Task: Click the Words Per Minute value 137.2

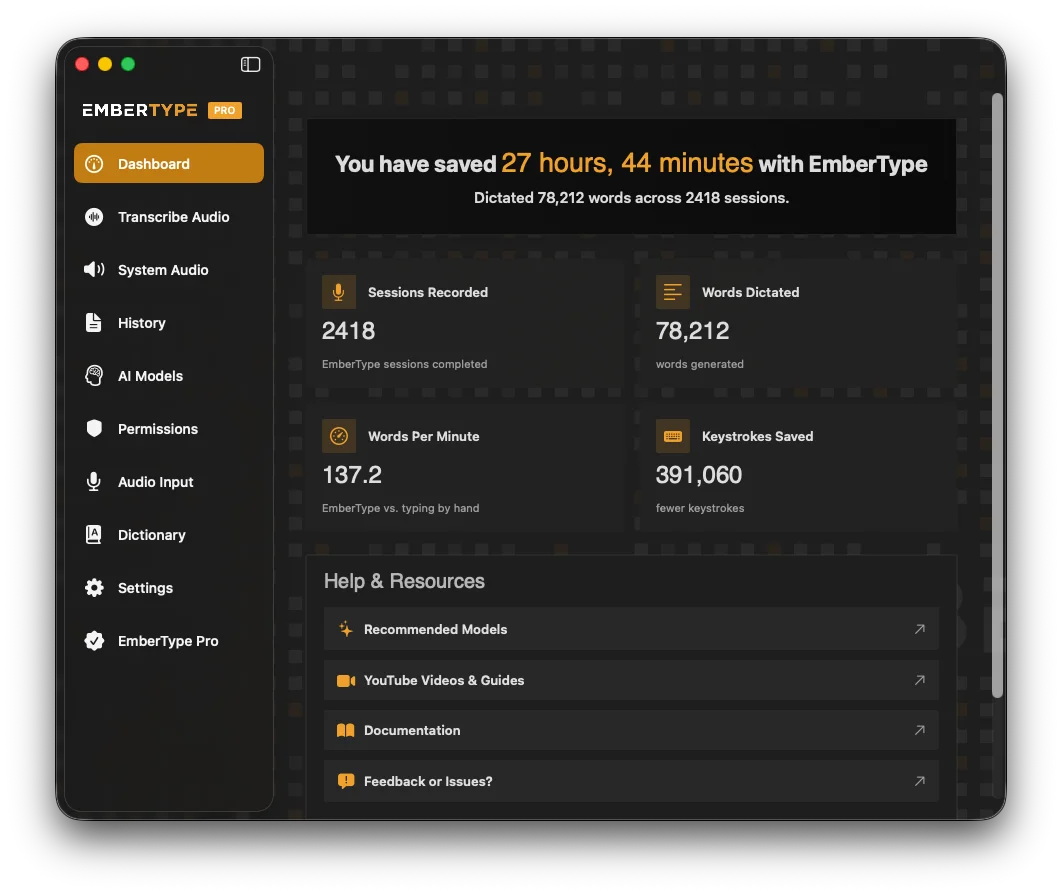Action: 352,474
